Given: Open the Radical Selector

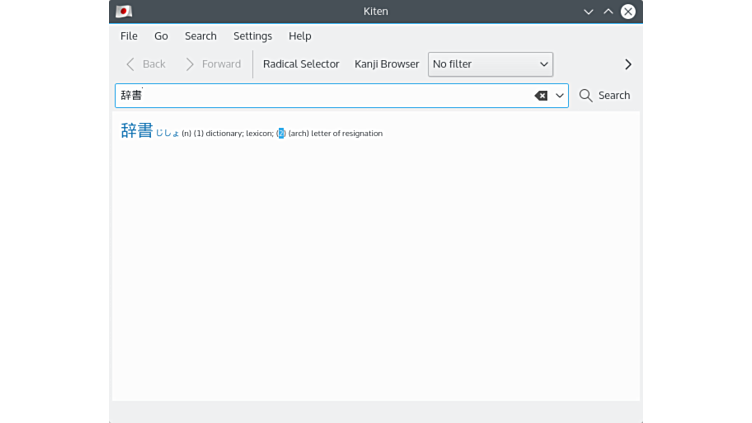Looking at the screenshot, I should click(x=301, y=64).
